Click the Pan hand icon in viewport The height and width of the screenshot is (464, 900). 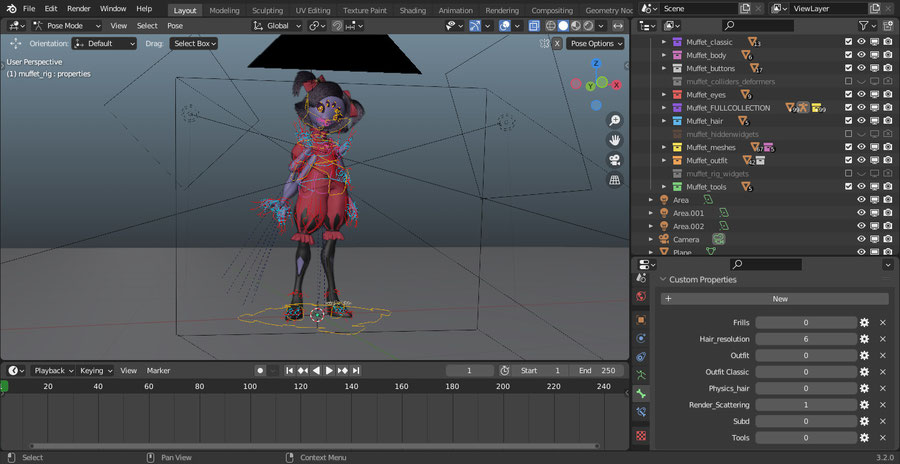click(x=615, y=140)
